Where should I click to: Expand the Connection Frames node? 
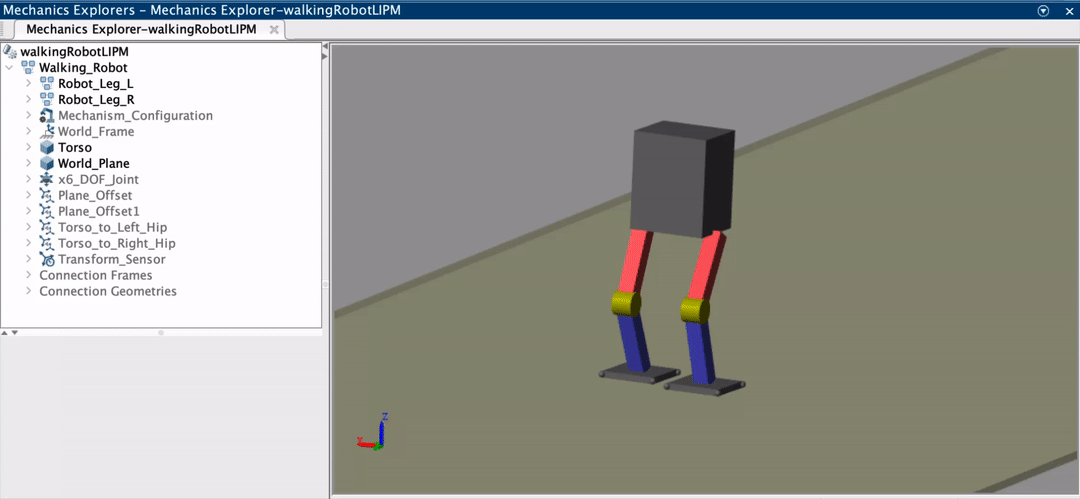28,275
